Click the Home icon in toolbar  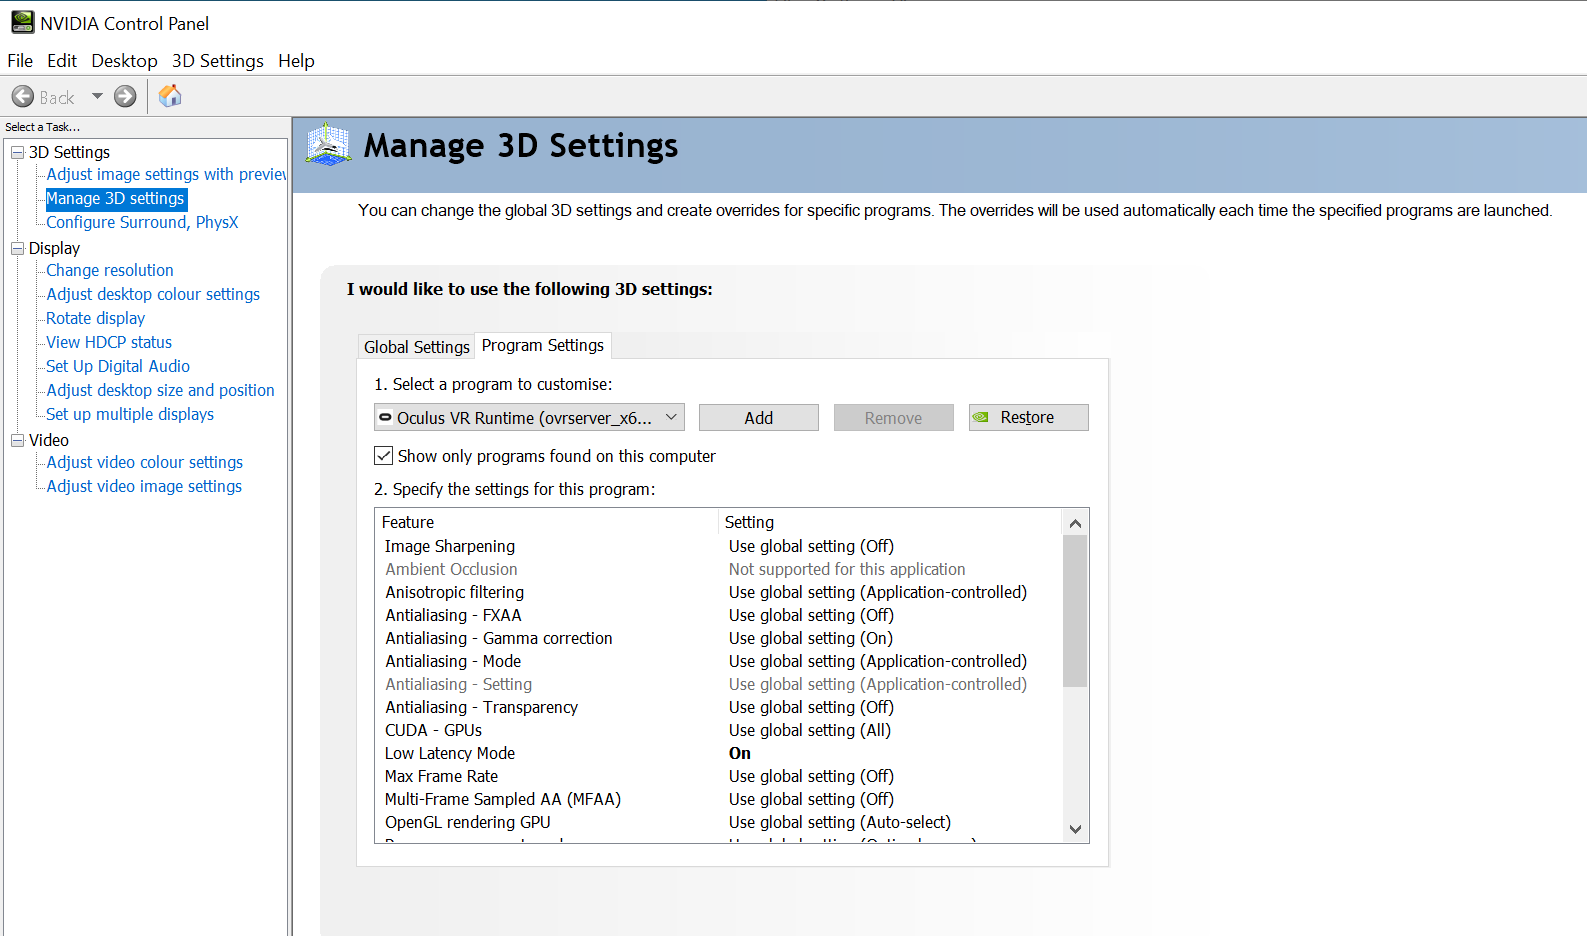170,96
